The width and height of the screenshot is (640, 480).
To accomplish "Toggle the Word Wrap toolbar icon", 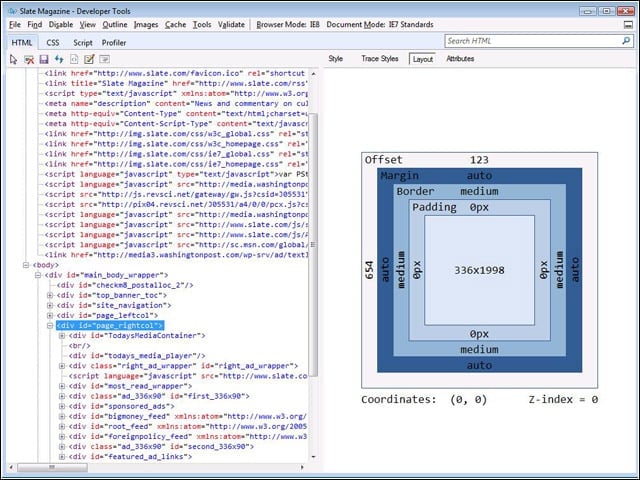I will coord(104,60).
